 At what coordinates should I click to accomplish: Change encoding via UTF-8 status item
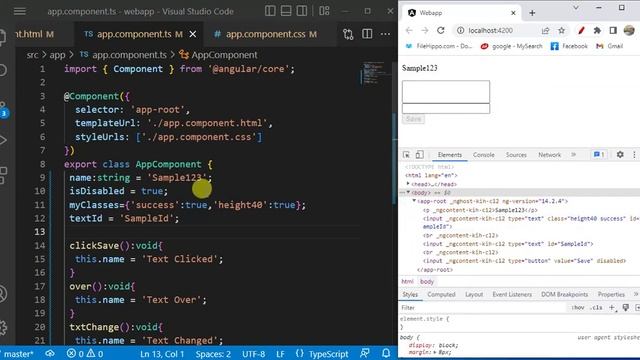[x=253, y=354]
